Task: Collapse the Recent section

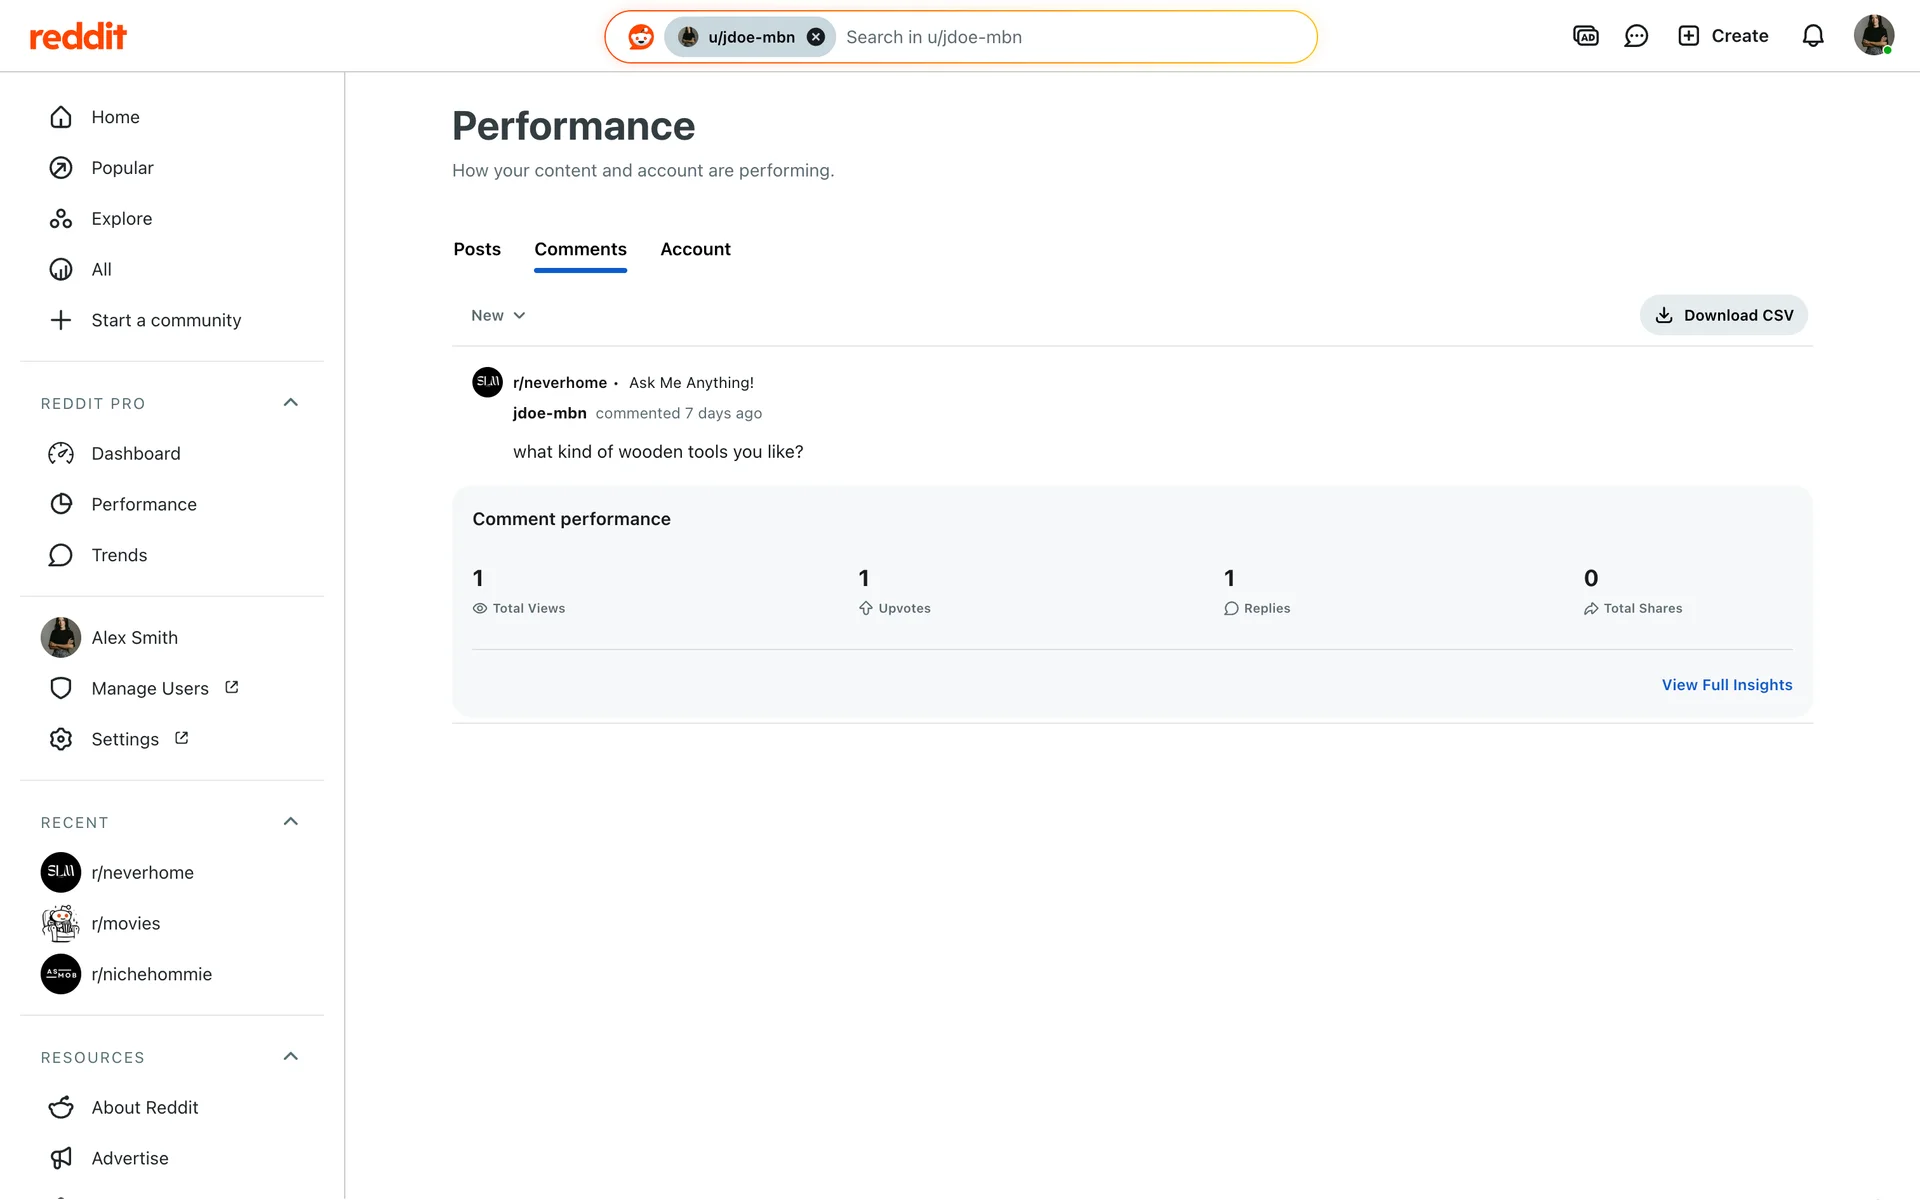Action: point(291,822)
